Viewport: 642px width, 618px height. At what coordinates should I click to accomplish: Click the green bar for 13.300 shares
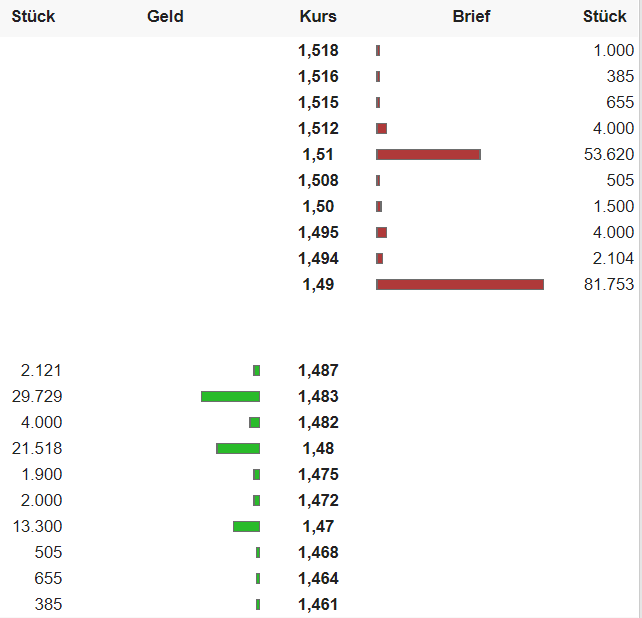pyautogui.click(x=246, y=526)
